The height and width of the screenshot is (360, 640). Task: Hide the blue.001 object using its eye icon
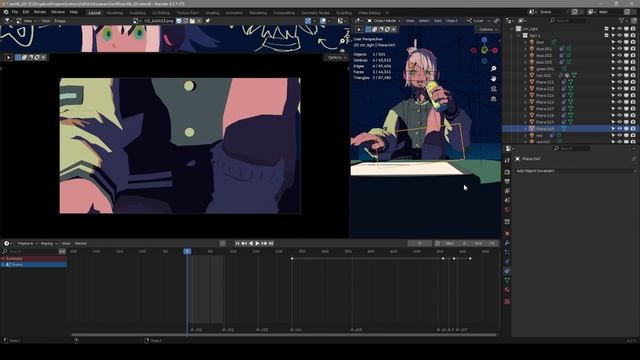click(620, 49)
